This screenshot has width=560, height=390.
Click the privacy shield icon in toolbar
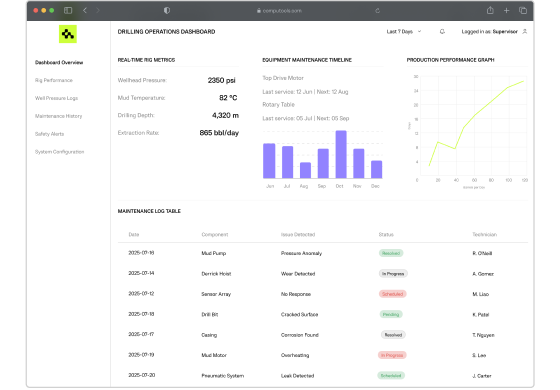[x=167, y=10]
